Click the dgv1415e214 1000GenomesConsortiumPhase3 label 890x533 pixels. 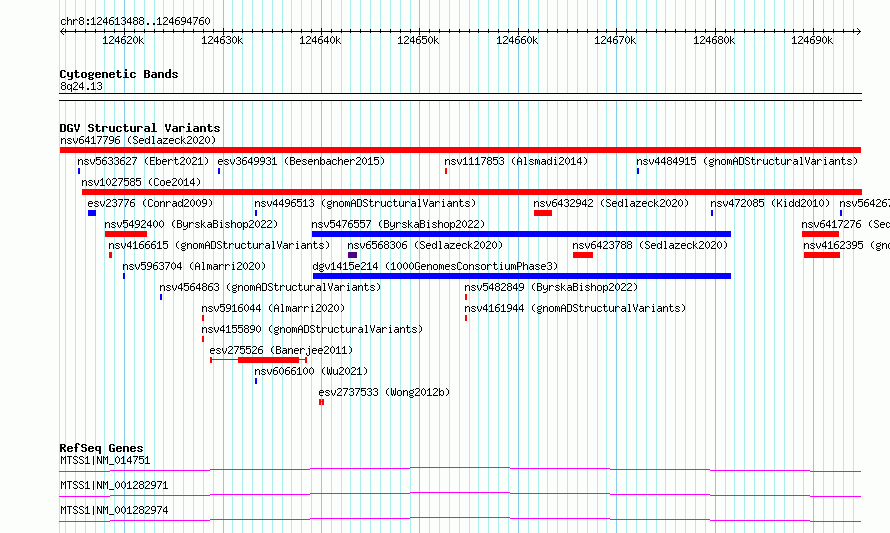435,266
